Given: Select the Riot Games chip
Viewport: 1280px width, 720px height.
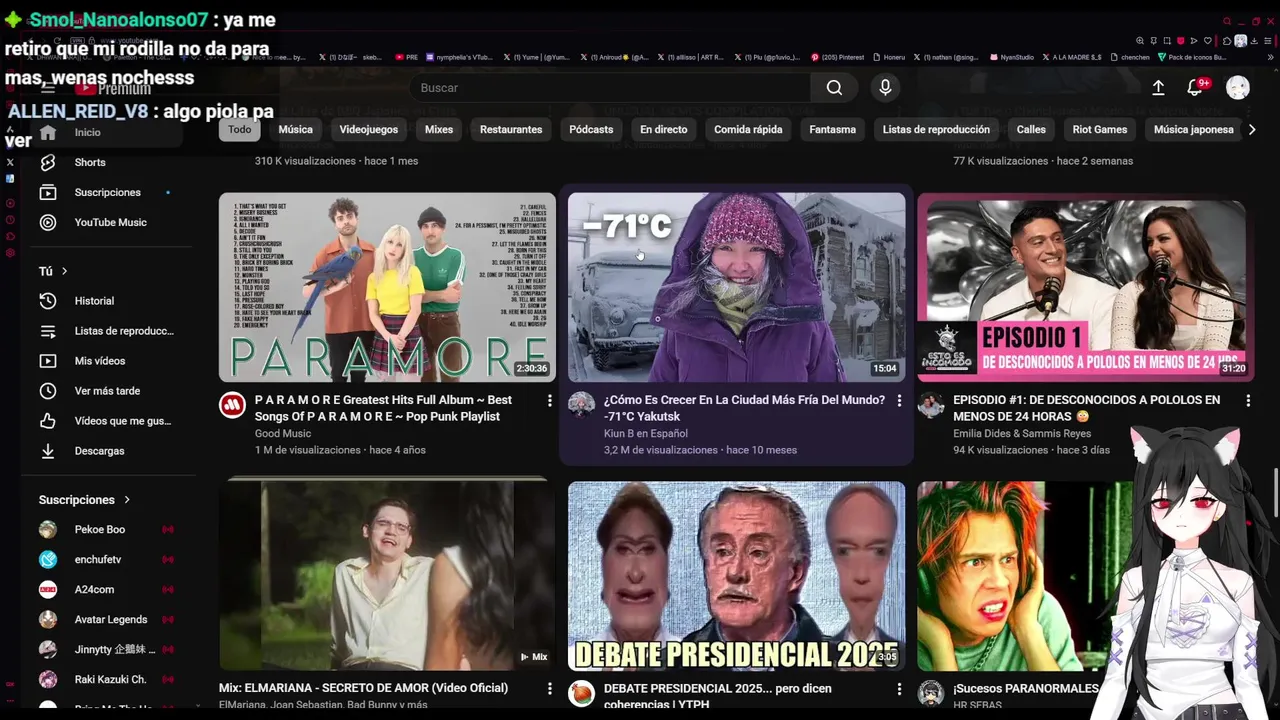Looking at the screenshot, I should click(1100, 130).
